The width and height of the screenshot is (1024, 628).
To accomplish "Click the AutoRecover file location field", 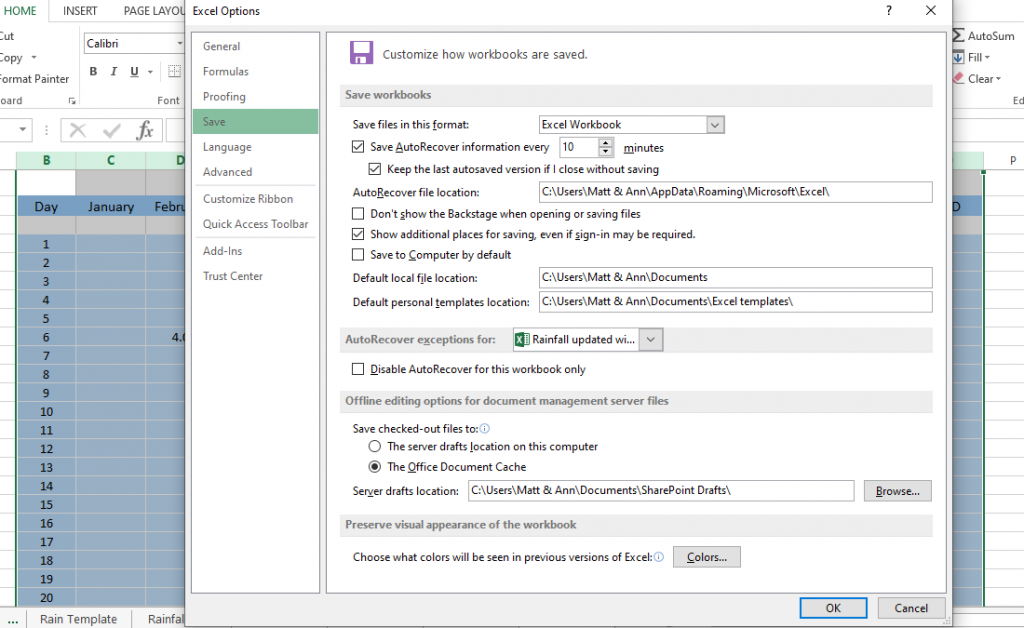I will [735, 192].
